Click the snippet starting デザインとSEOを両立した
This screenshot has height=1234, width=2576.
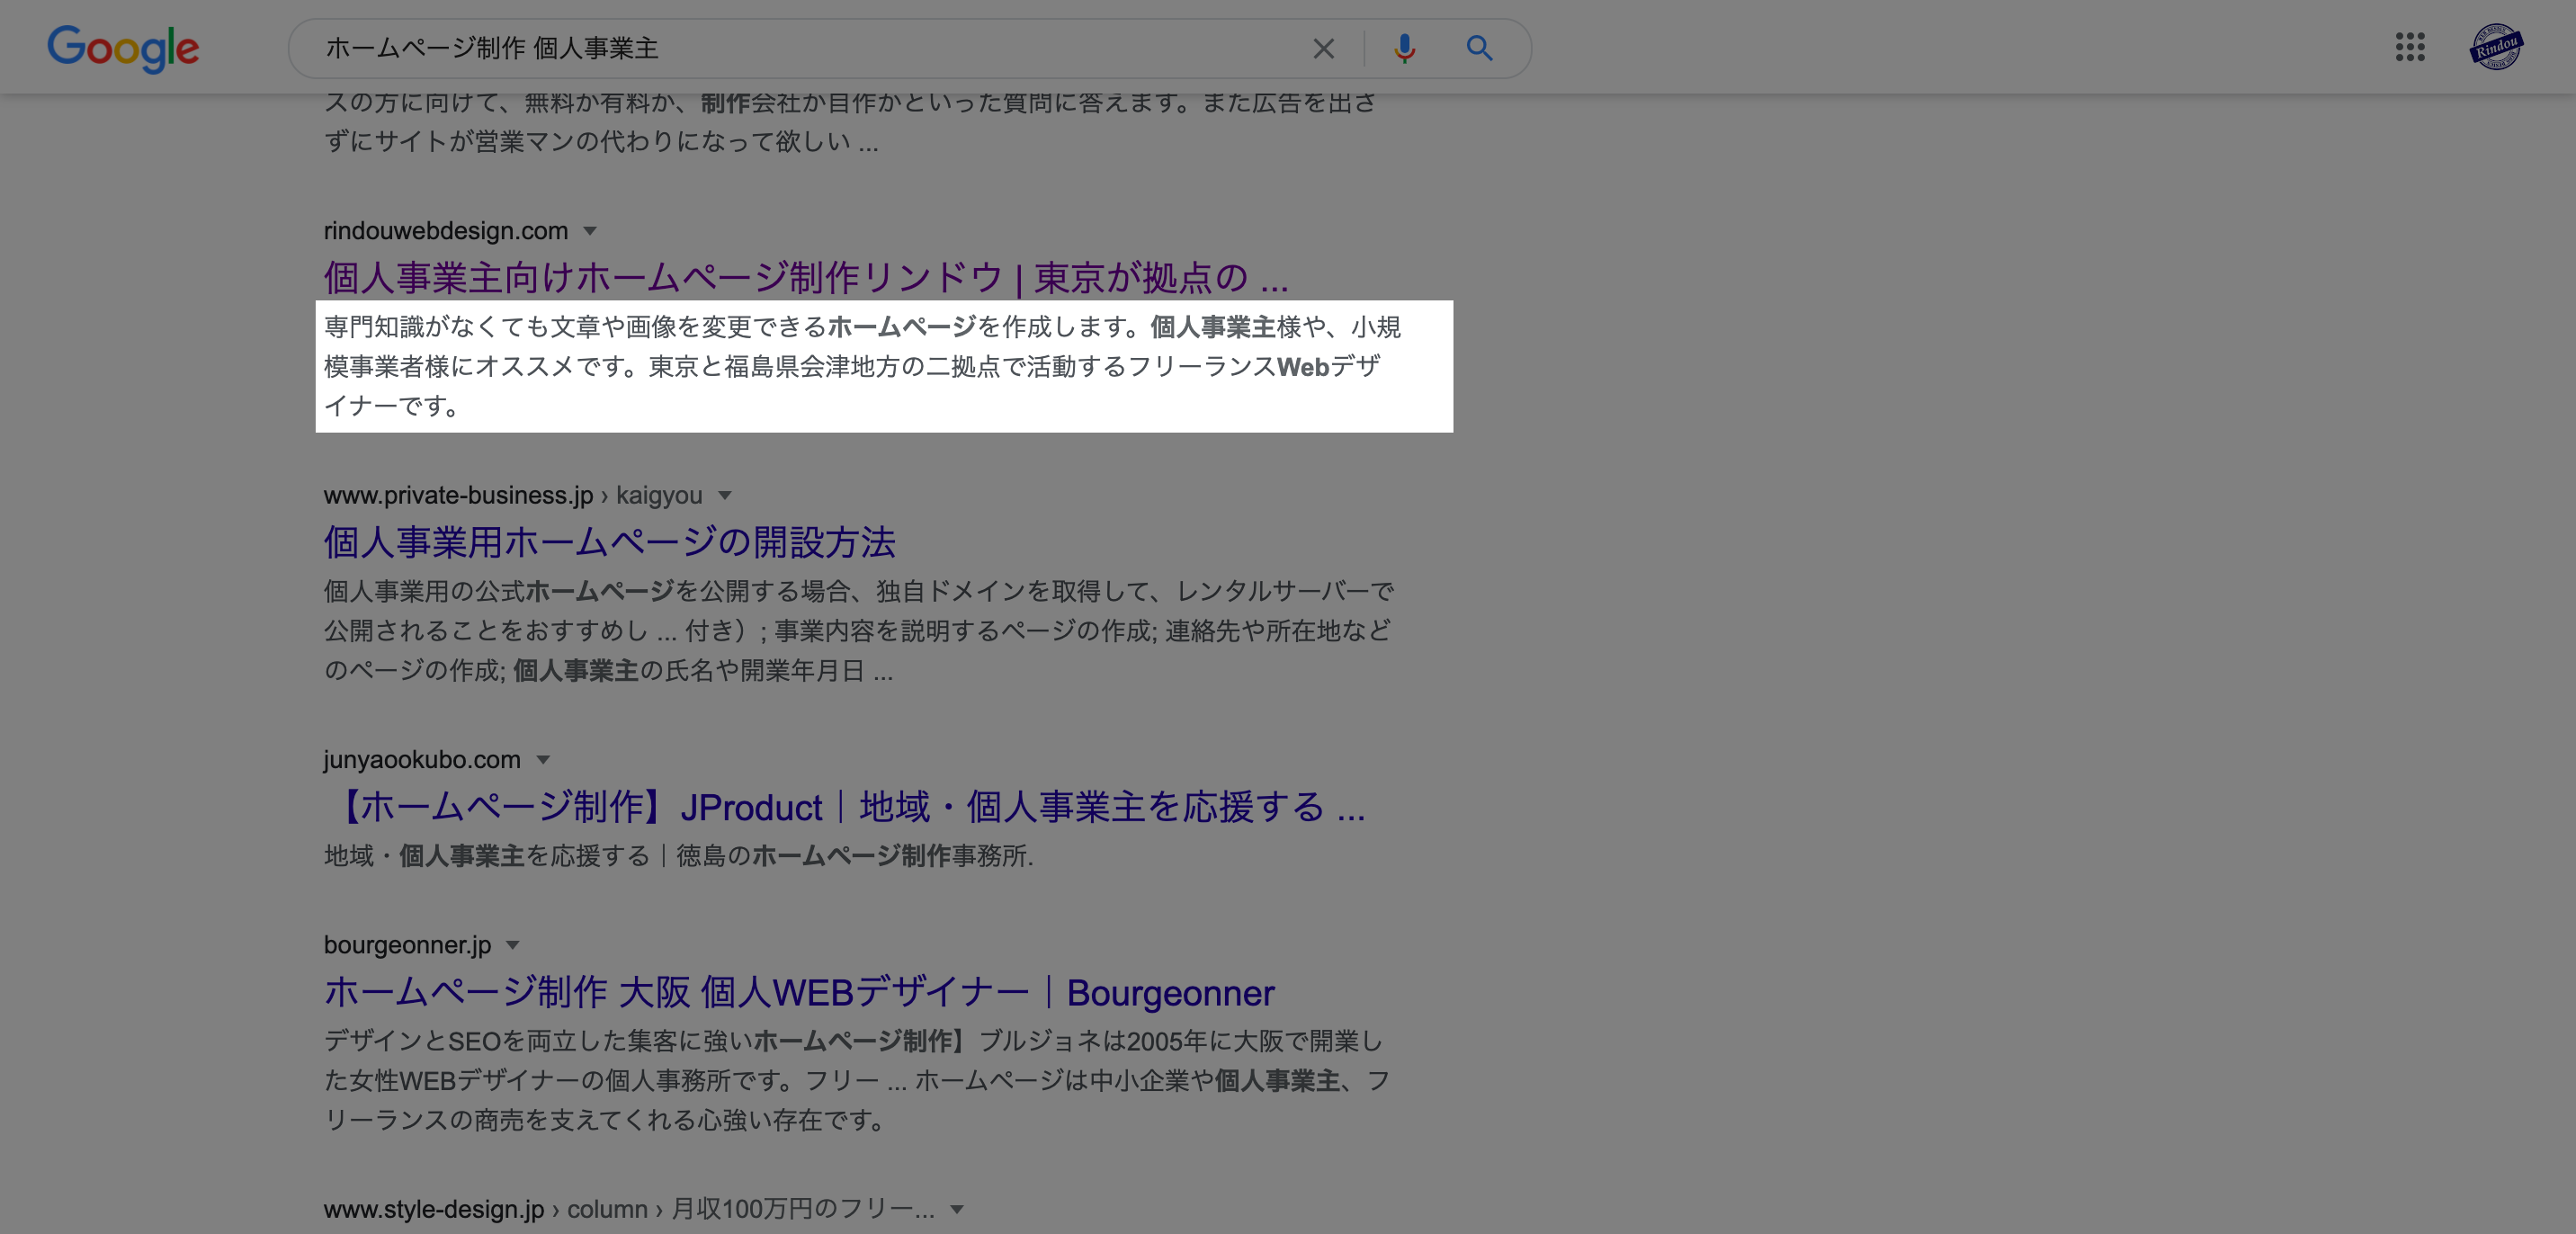(x=857, y=1081)
